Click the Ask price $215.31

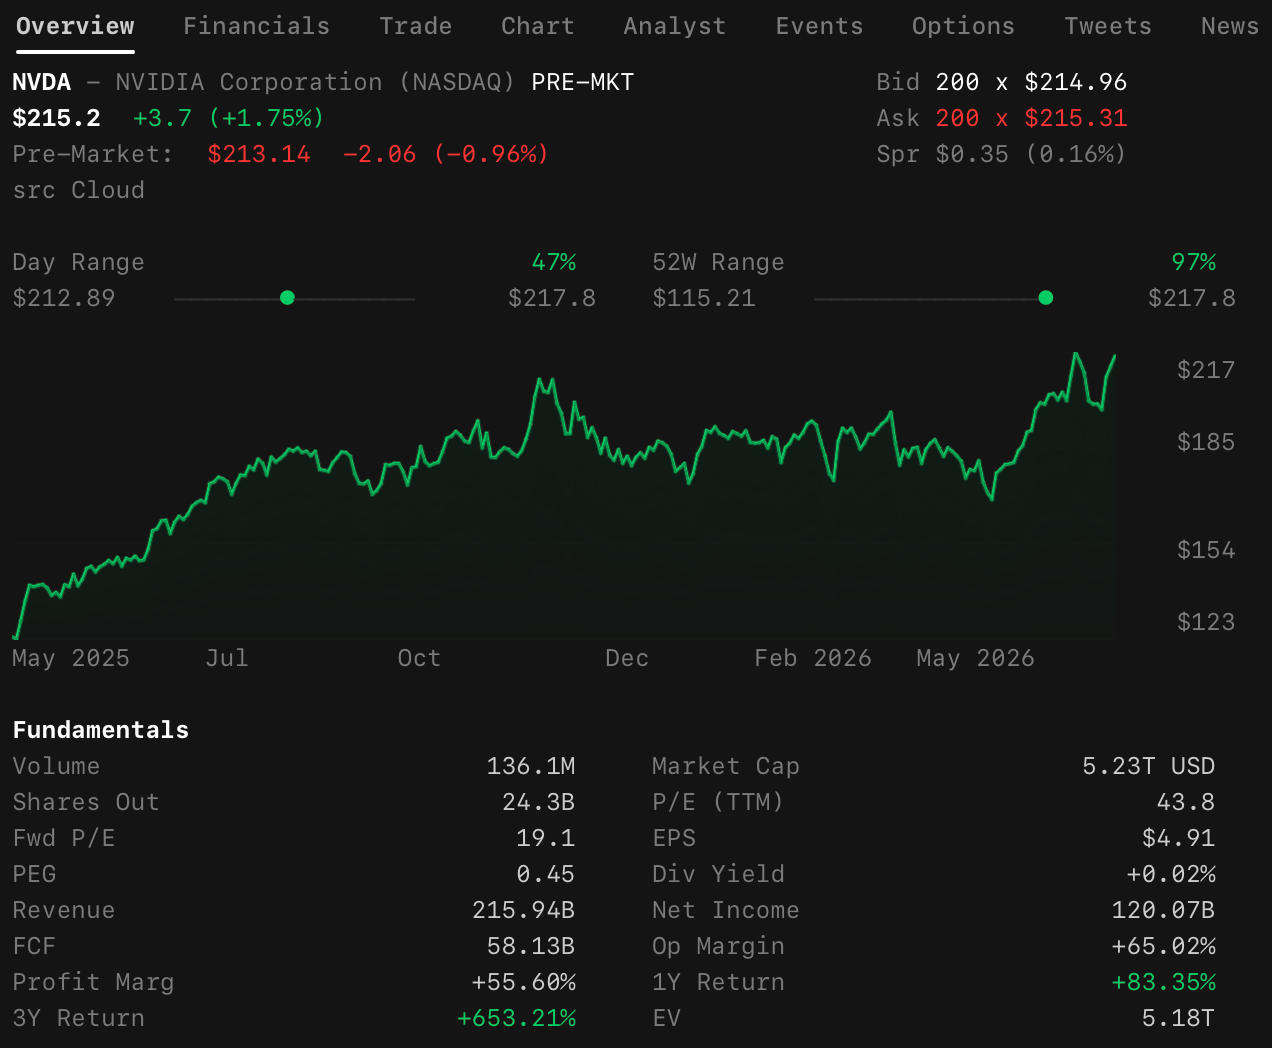pos(1076,118)
